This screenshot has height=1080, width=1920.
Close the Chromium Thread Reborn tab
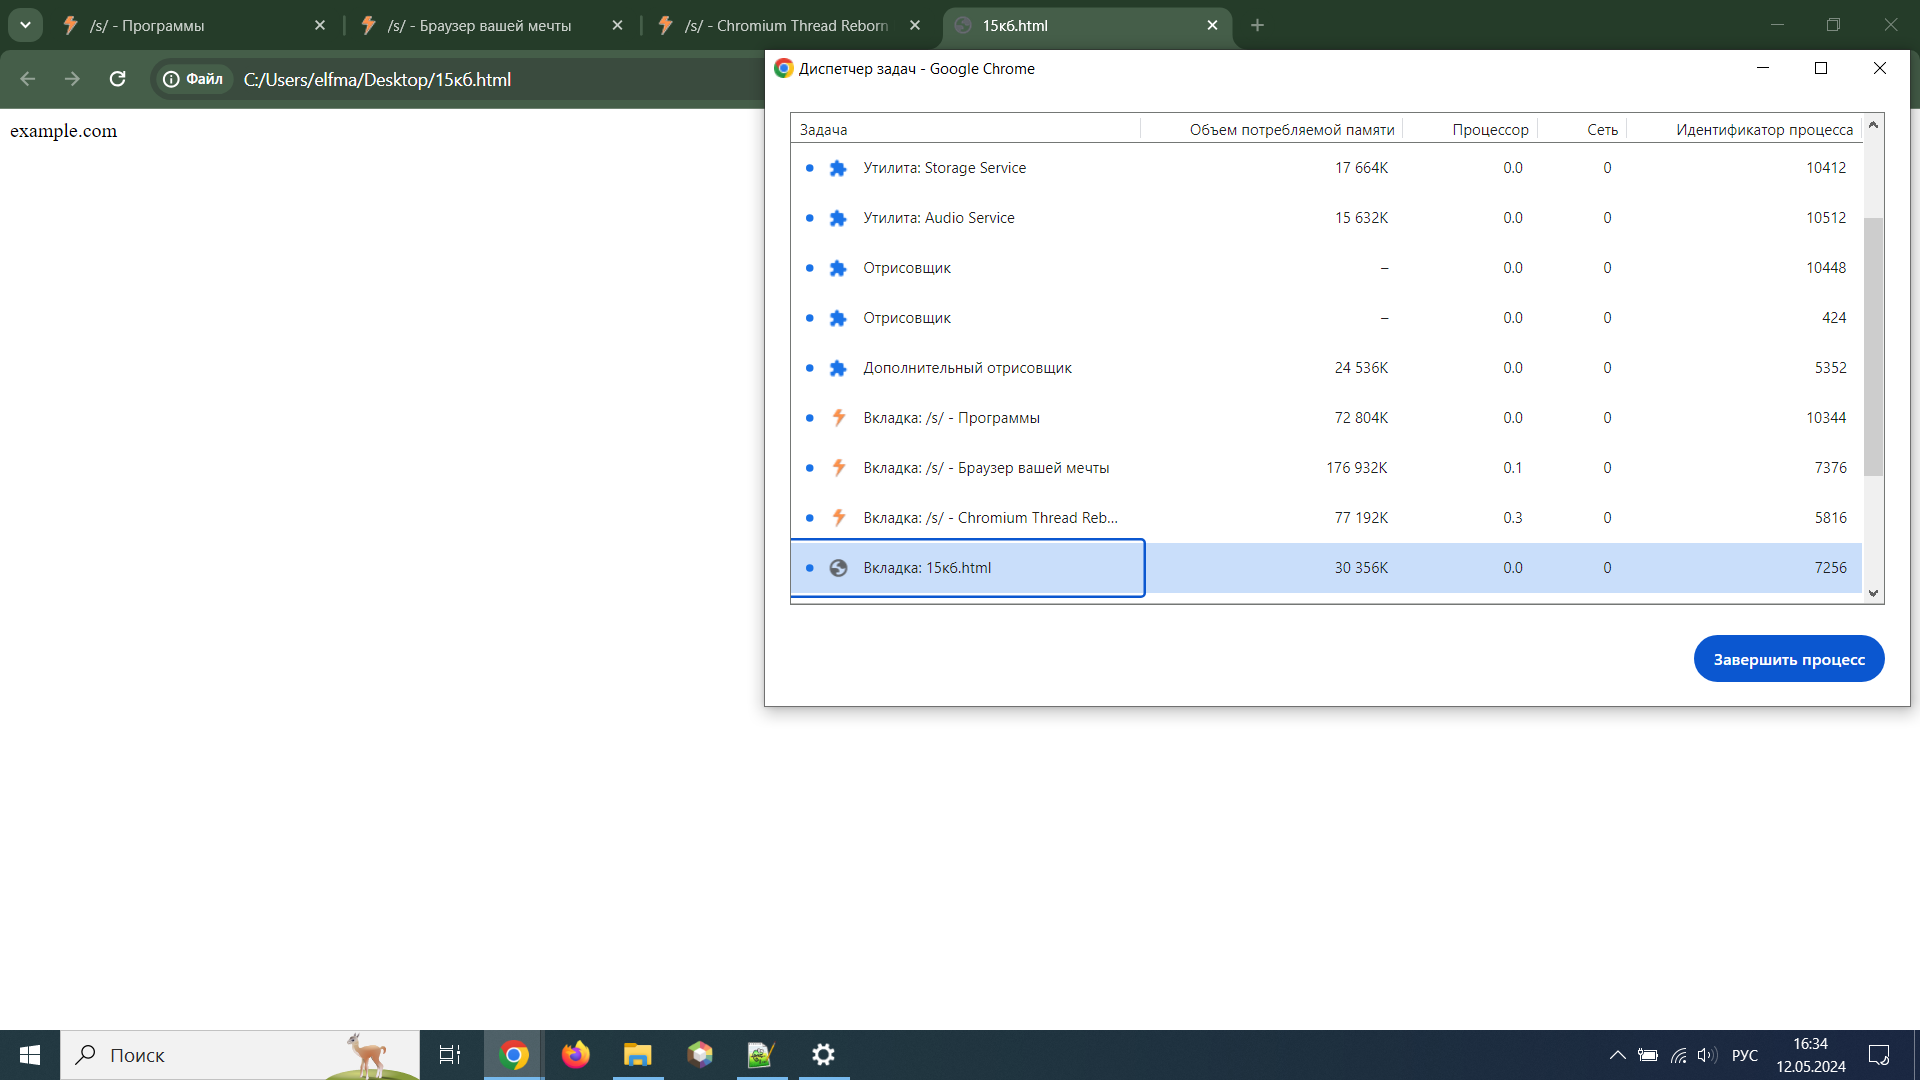pos(914,26)
